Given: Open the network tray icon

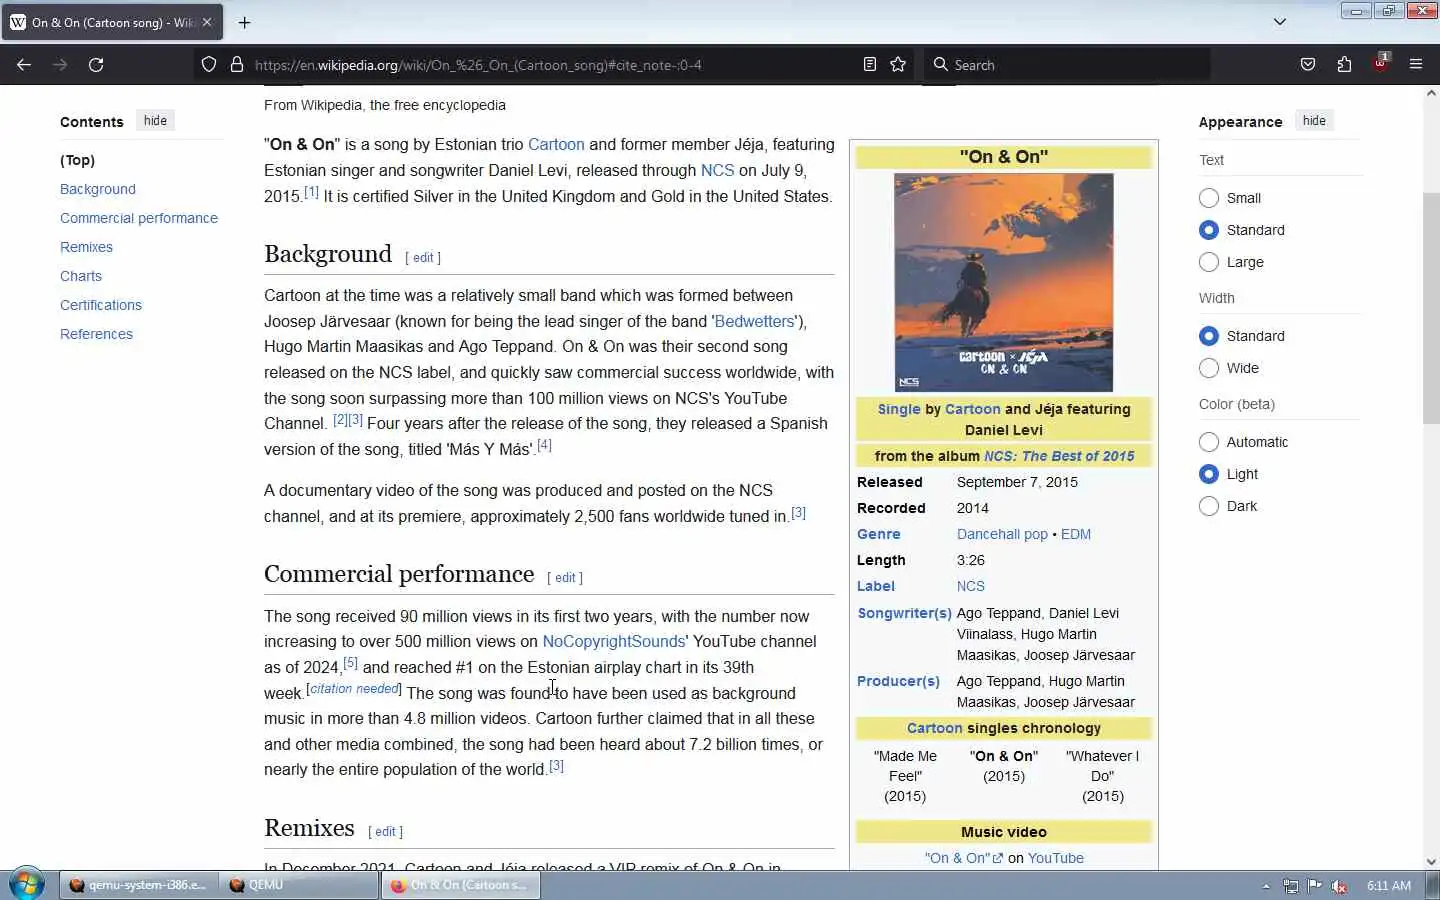Looking at the screenshot, I should click(x=1291, y=886).
